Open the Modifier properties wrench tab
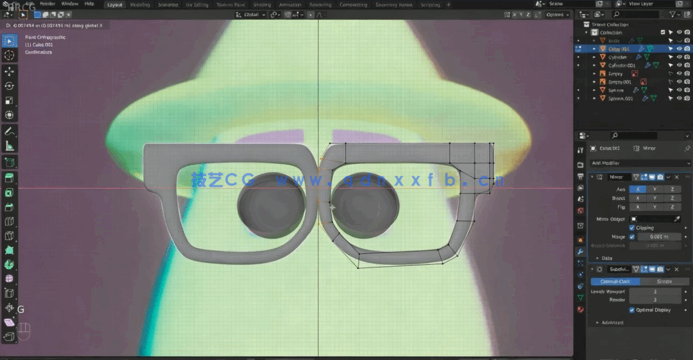This screenshot has width=693, height=360. [x=580, y=252]
